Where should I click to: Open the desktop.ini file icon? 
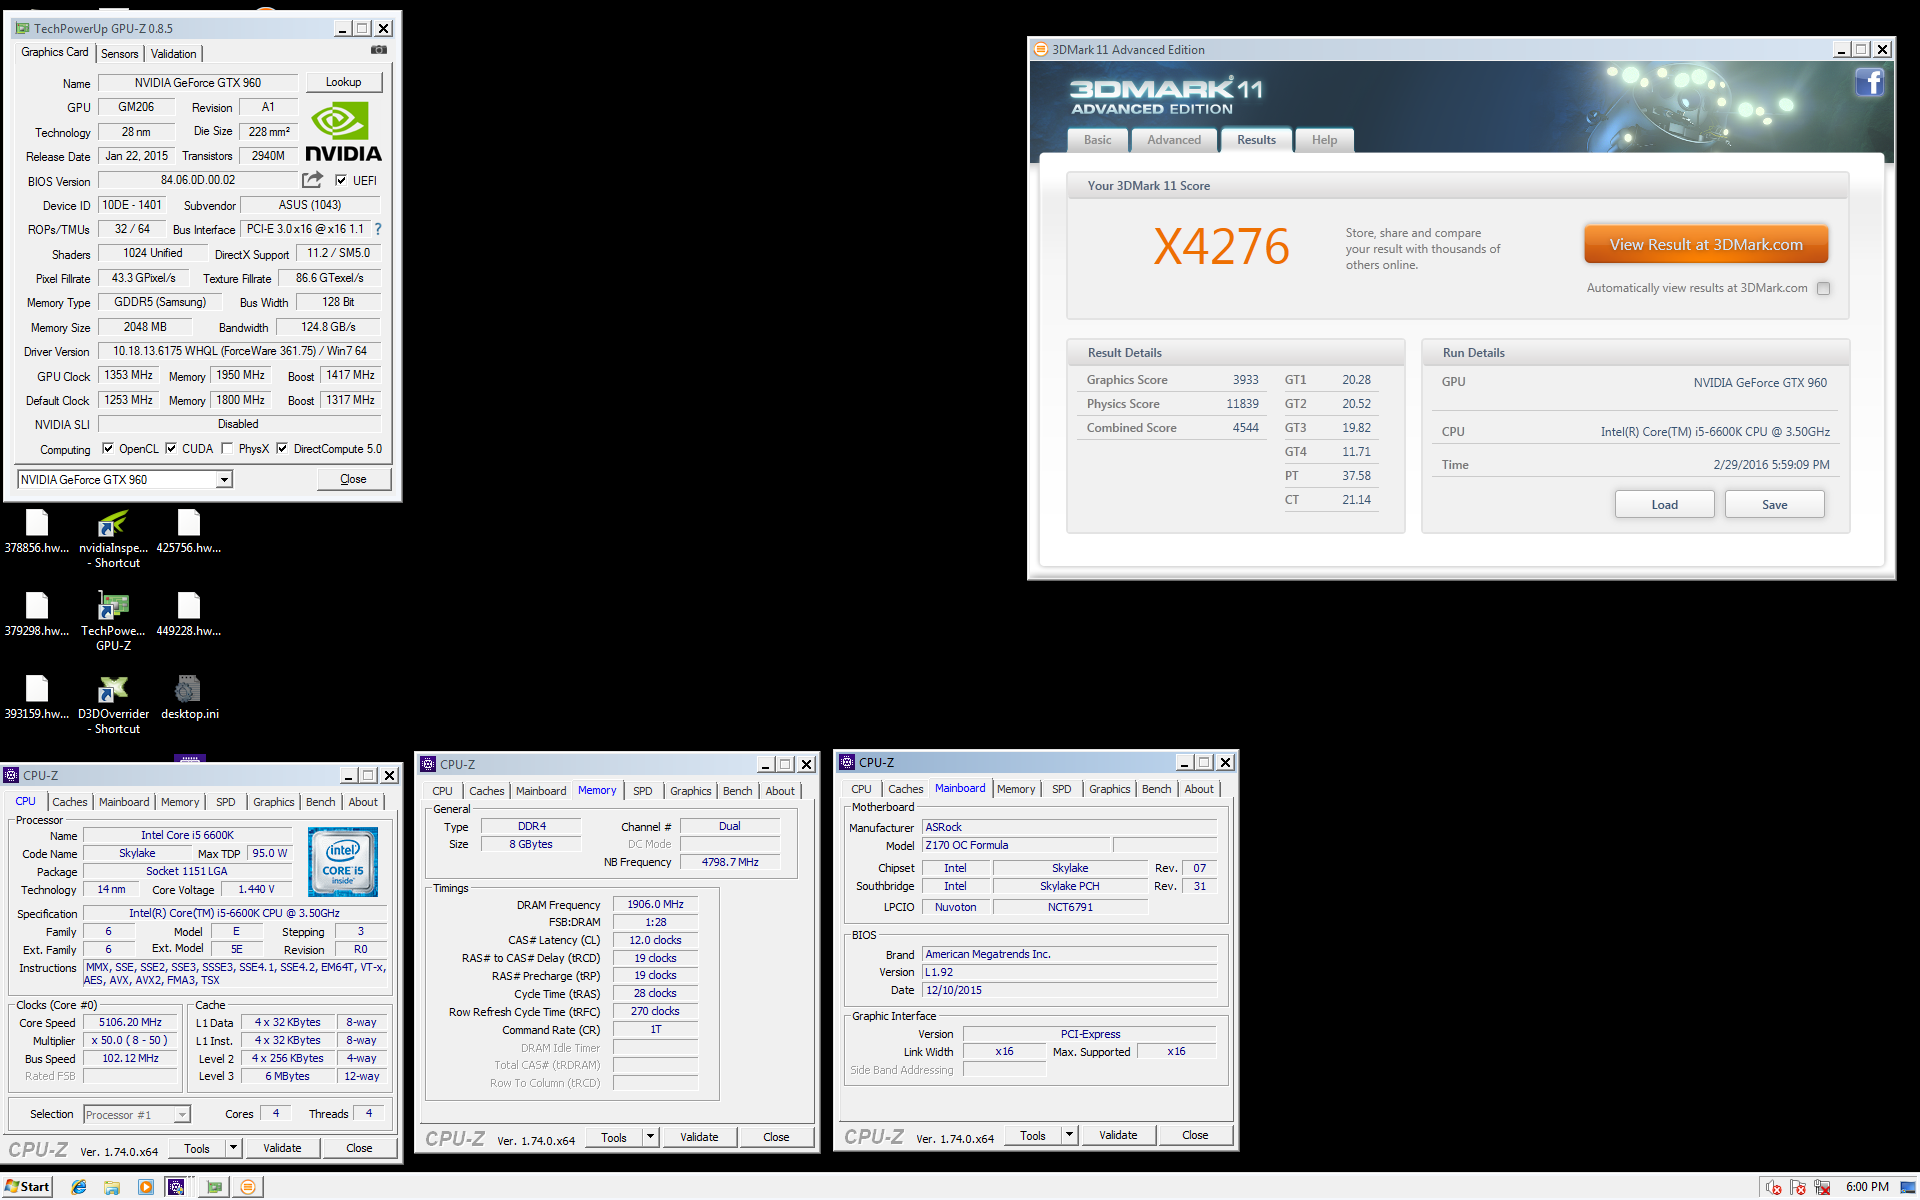(x=189, y=696)
